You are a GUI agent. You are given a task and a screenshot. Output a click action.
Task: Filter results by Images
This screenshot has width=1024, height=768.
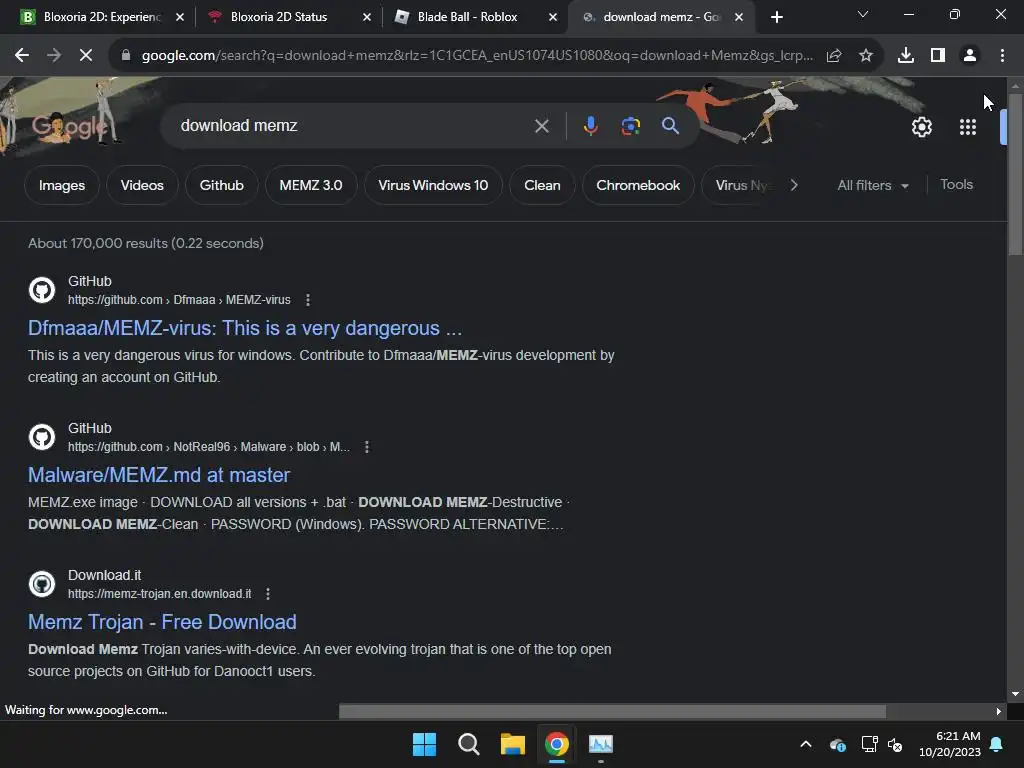pos(62,185)
